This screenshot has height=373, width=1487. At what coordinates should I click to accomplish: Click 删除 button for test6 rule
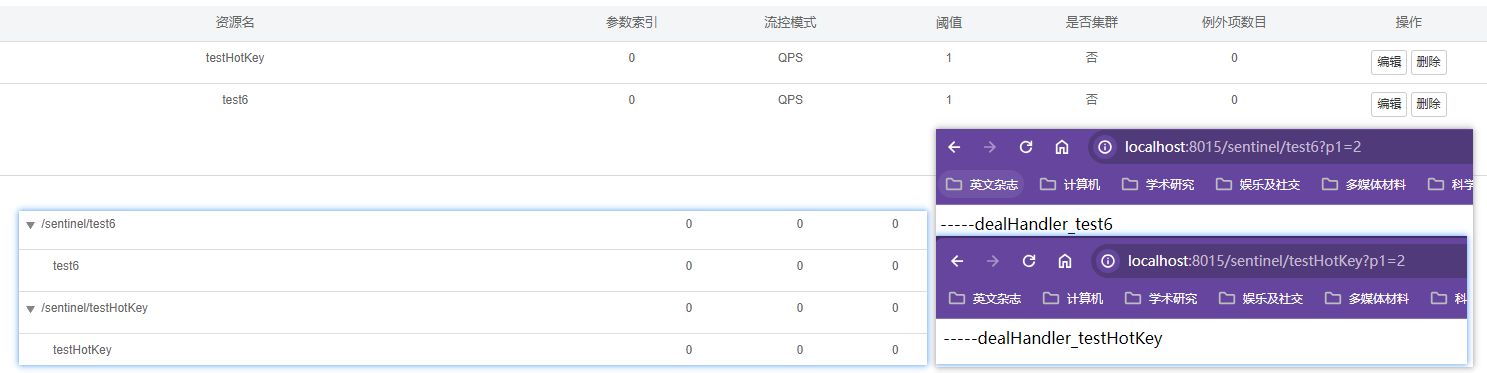pyautogui.click(x=1429, y=104)
